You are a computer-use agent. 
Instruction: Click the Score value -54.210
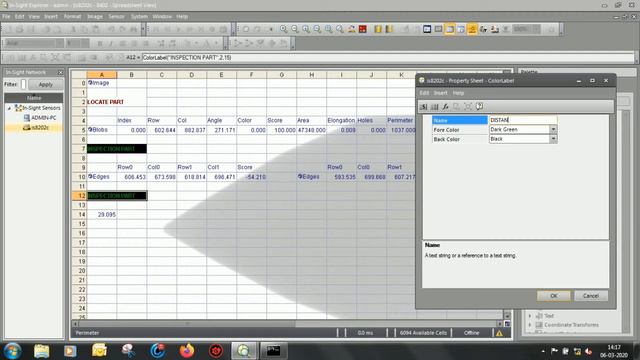coord(251,177)
